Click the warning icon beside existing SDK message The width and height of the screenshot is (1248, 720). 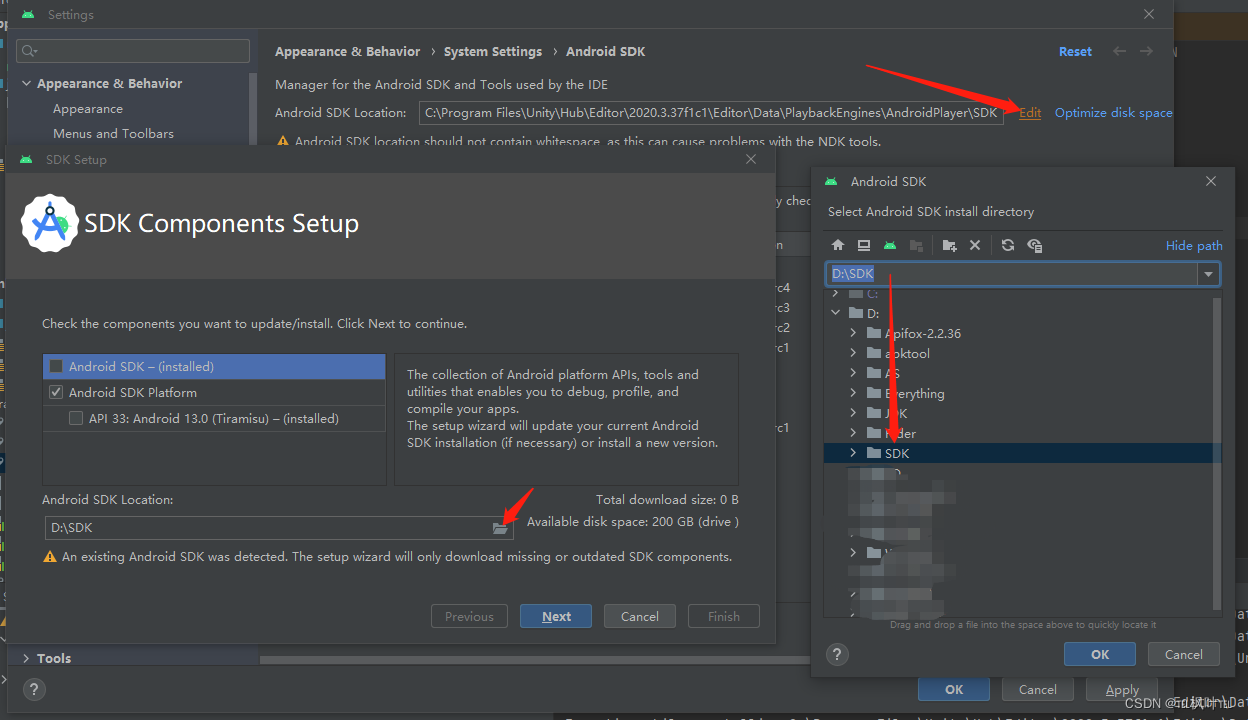point(50,557)
